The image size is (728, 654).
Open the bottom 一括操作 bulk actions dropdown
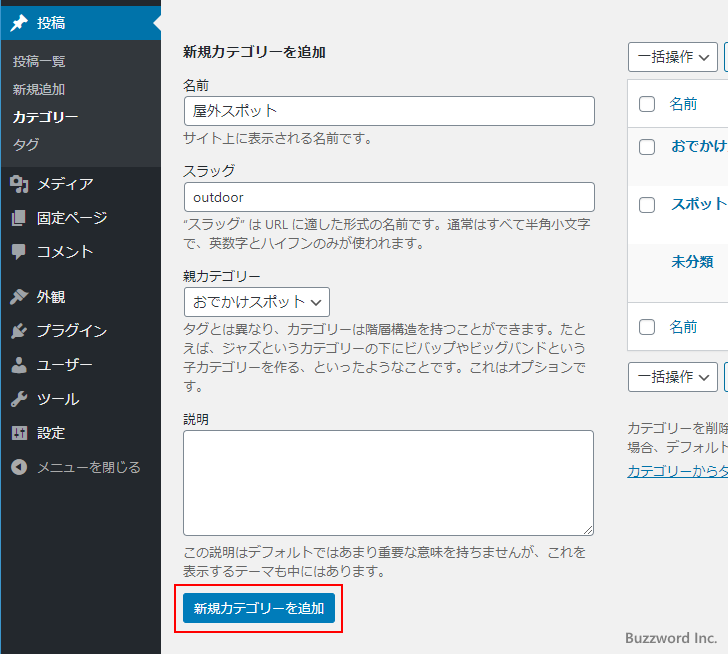(x=673, y=377)
